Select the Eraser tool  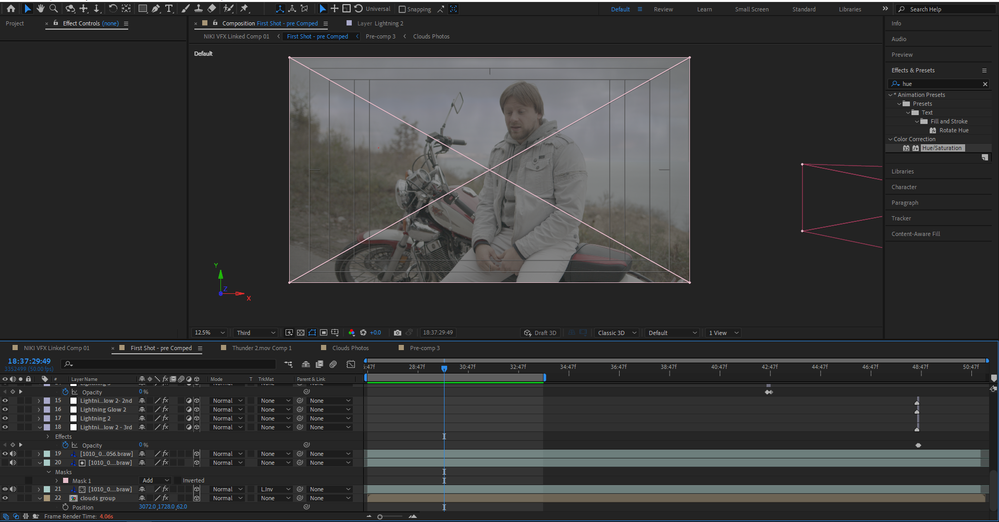pyautogui.click(x=212, y=9)
